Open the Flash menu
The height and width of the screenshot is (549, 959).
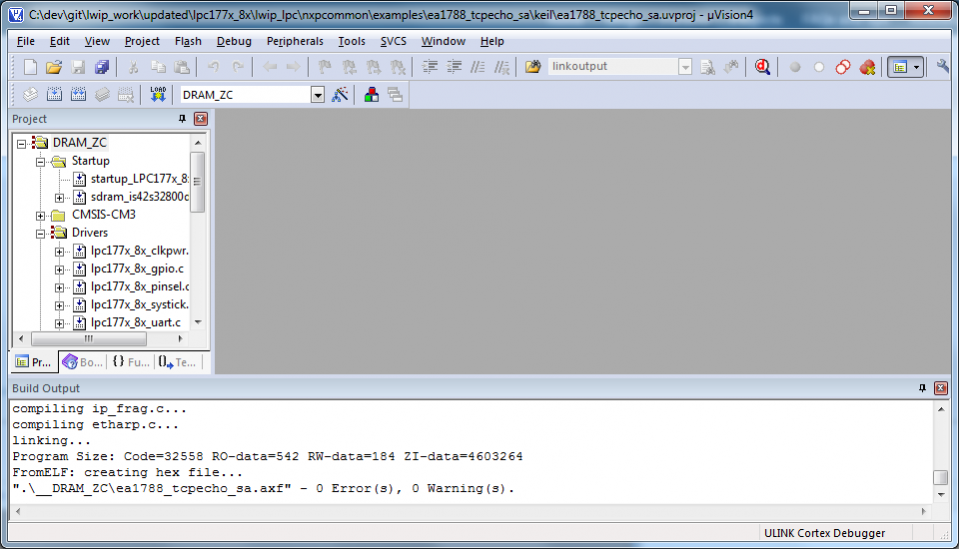188,41
